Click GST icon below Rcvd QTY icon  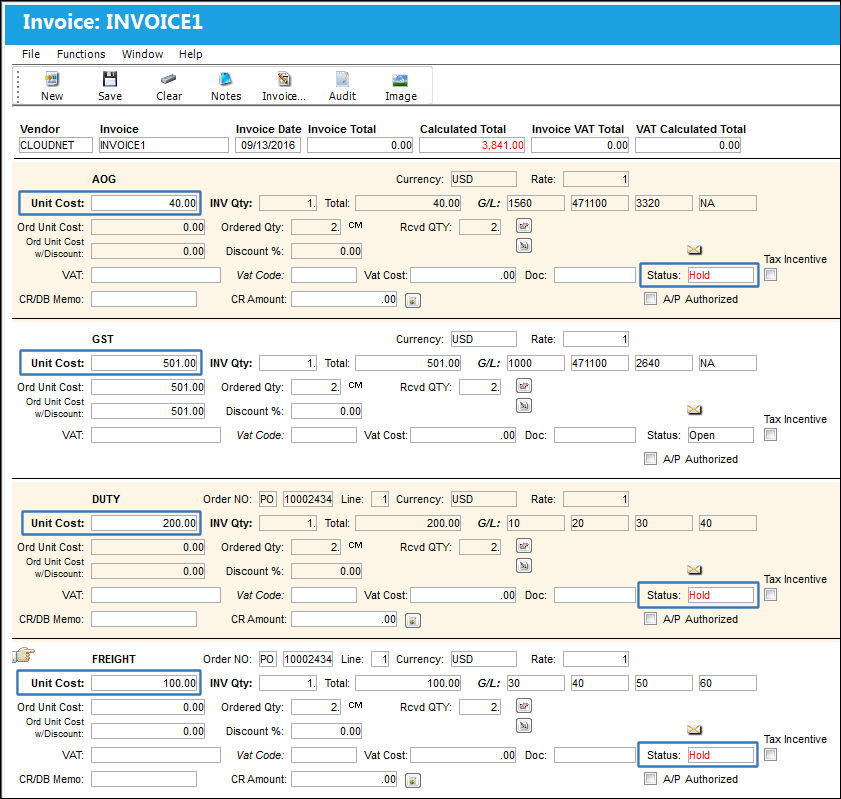tap(524, 405)
